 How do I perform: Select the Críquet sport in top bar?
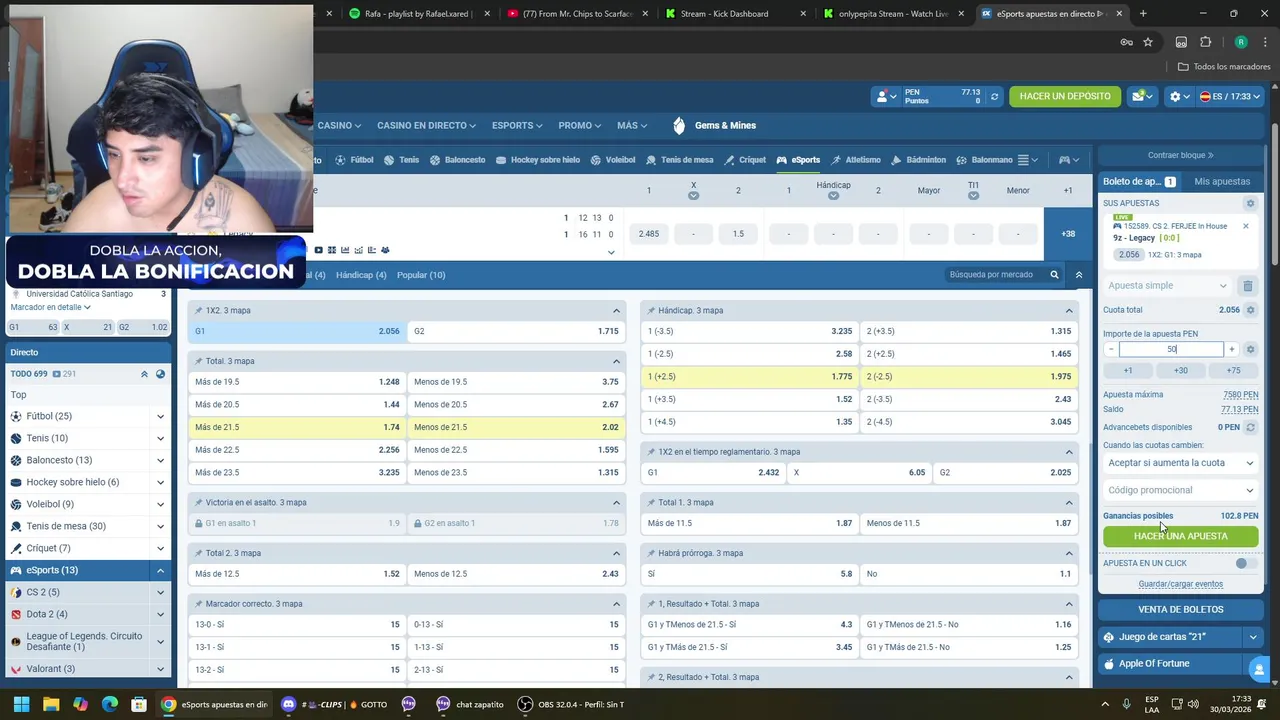[x=745, y=160]
